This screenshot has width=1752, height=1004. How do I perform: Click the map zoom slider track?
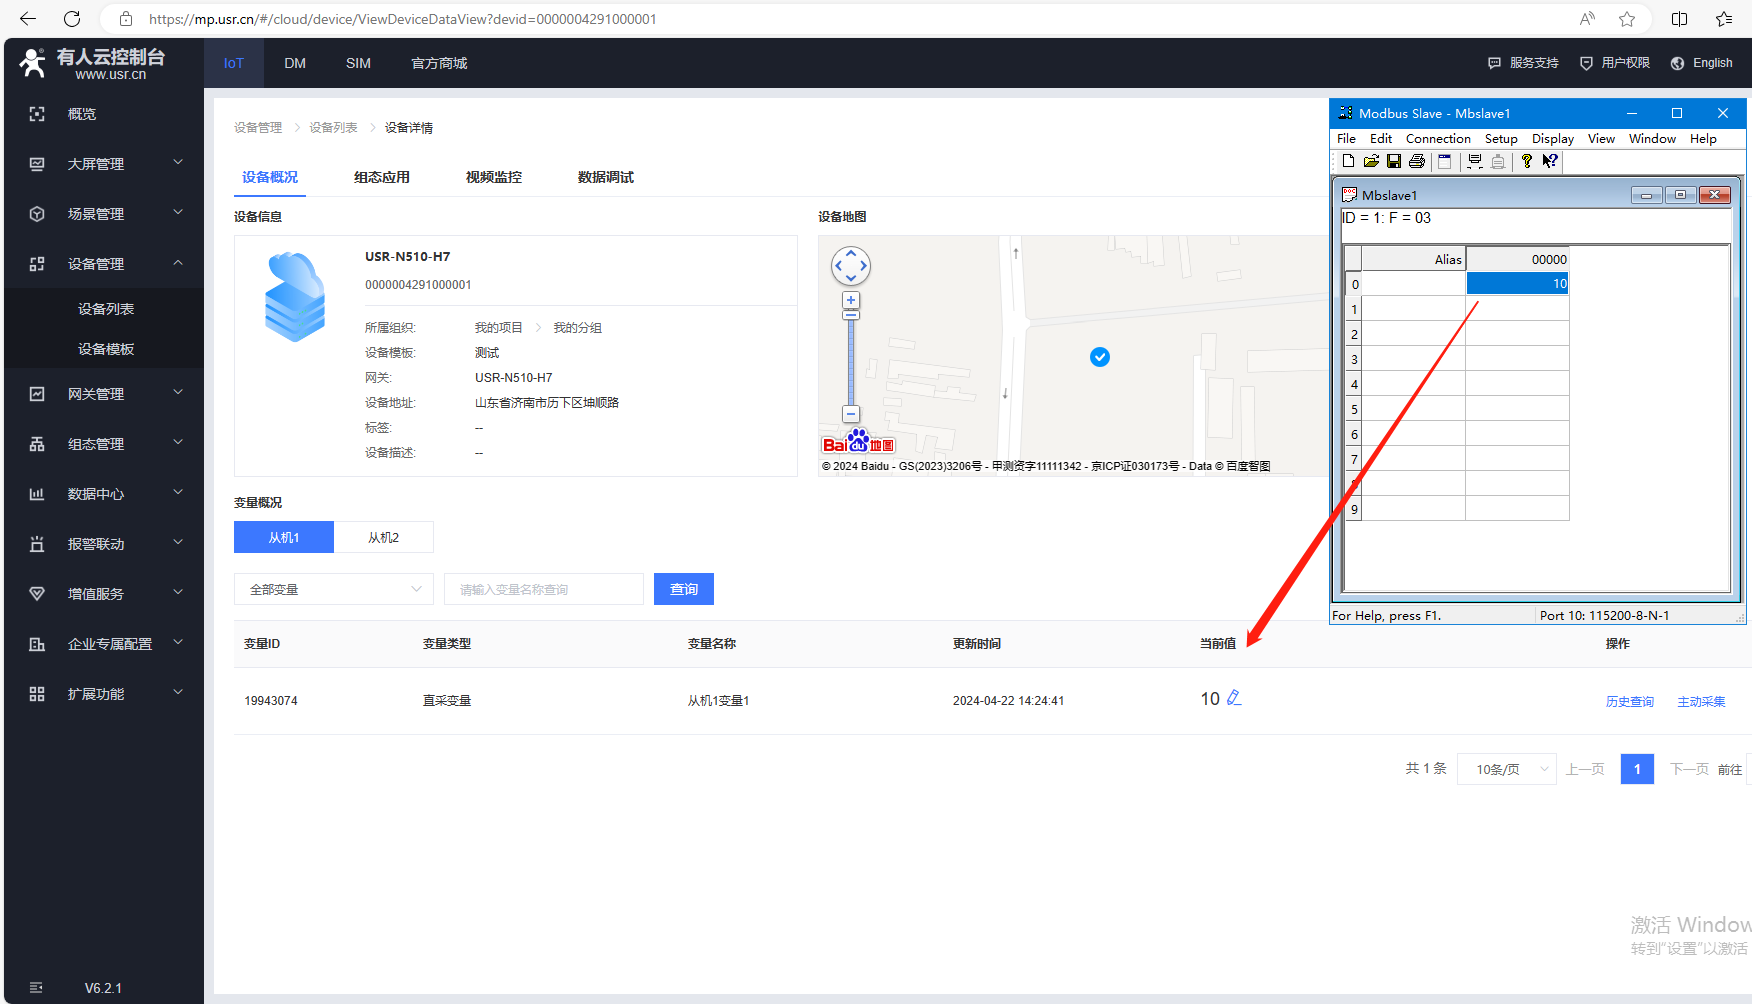pos(851,360)
